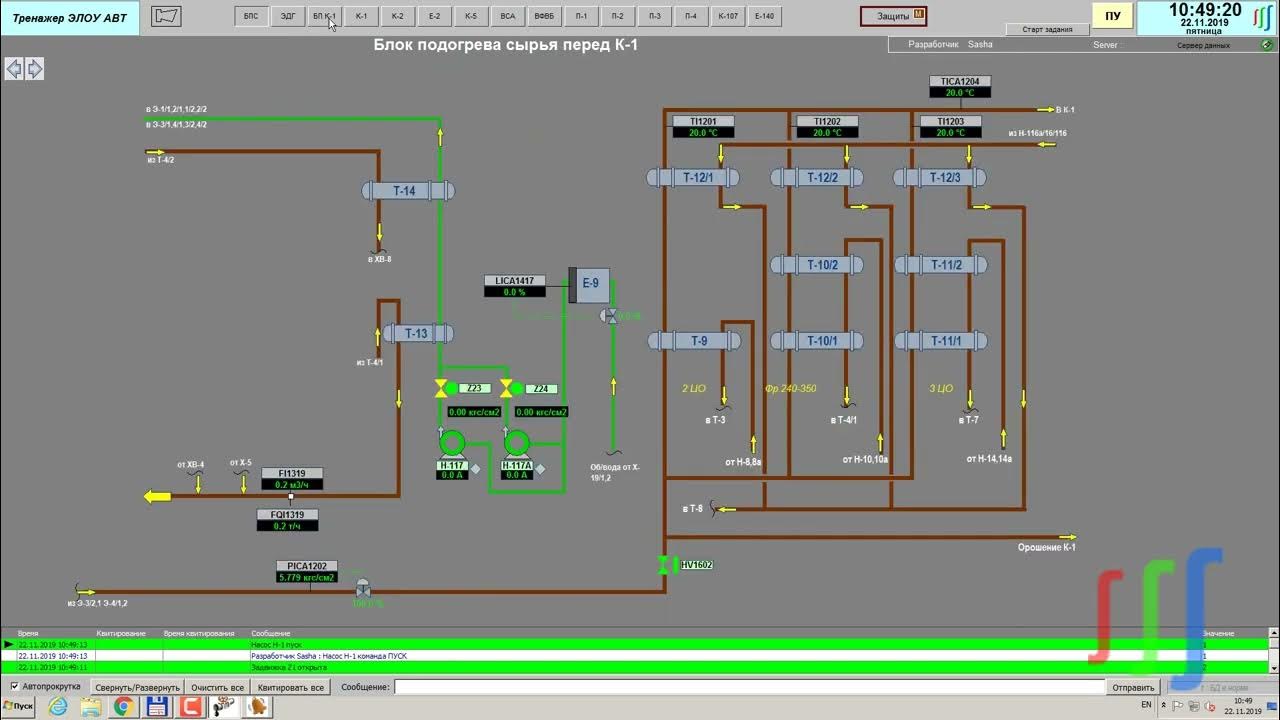1280x720 pixels.
Task: Open the Е-140 screen tab
Action: (x=764, y=16)
